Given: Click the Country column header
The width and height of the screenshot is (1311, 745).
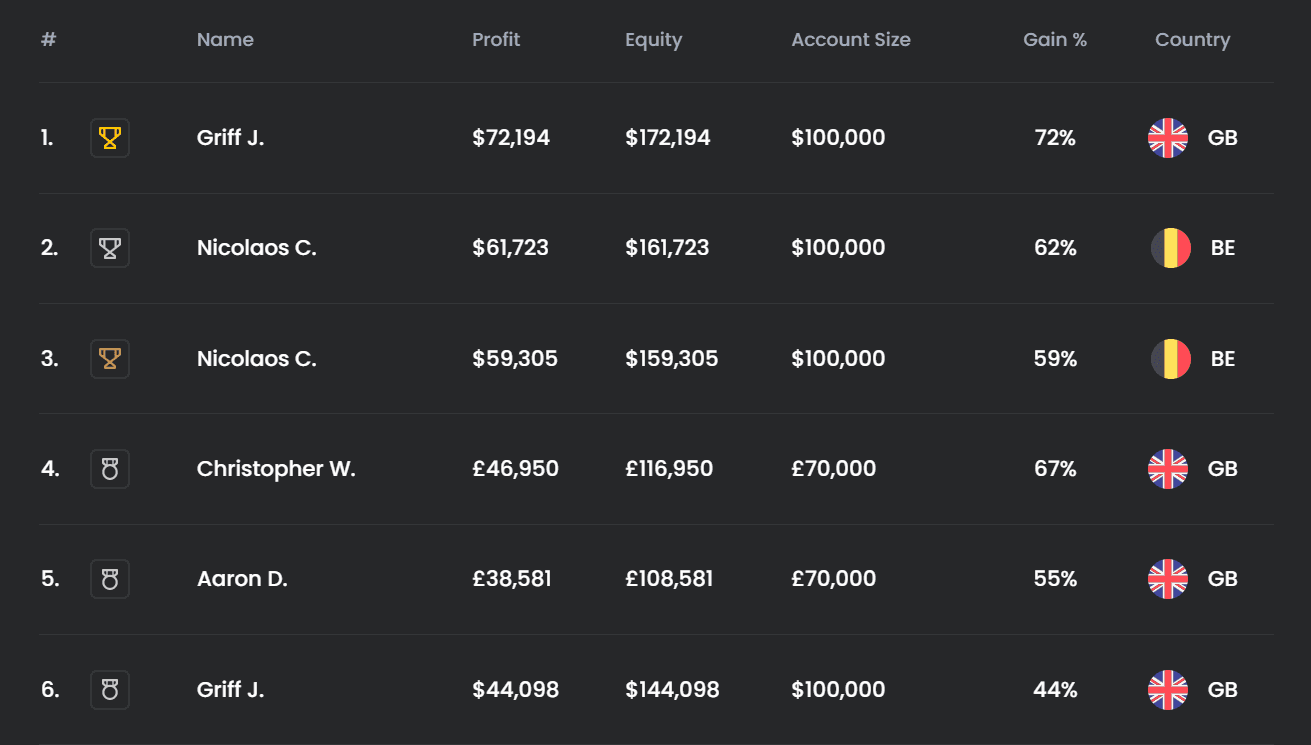Looking at the screenshot, I should click(x=1192, y=40).
